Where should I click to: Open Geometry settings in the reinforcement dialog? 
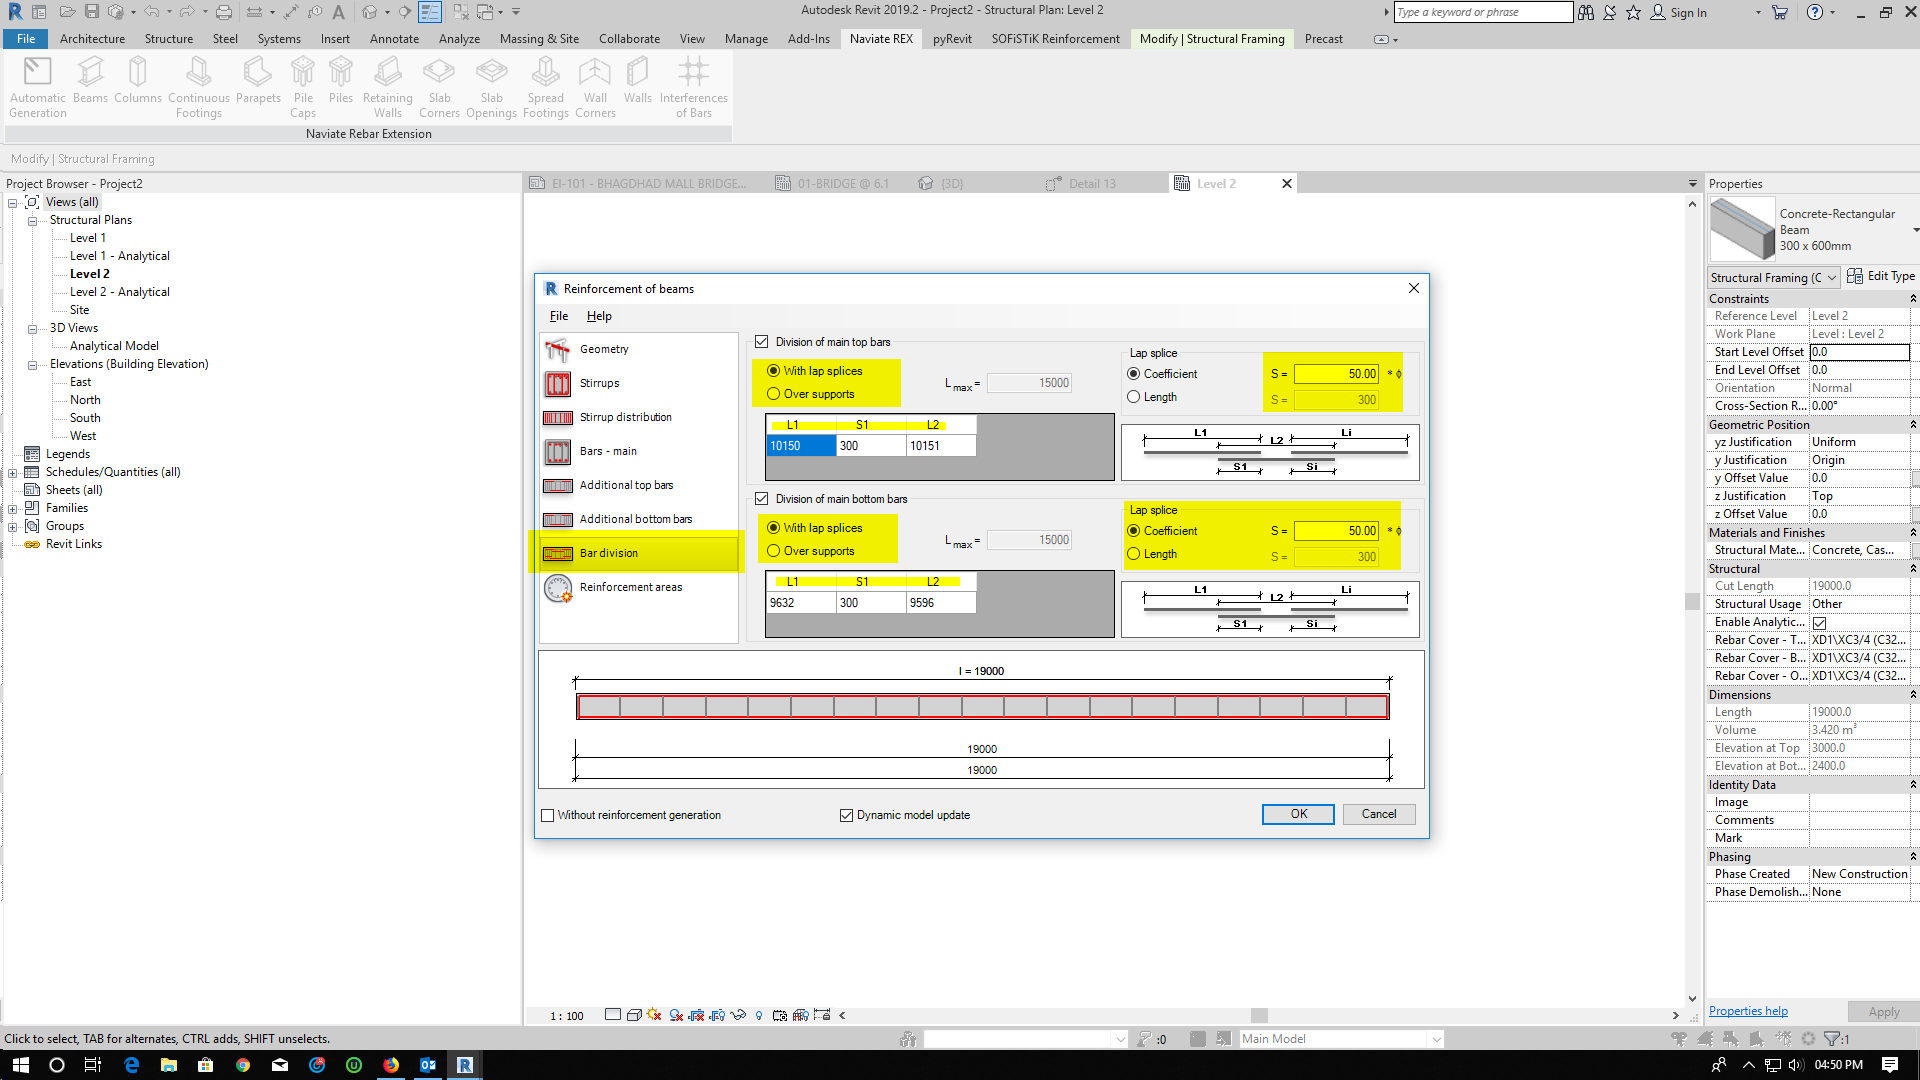click(604, 349)
